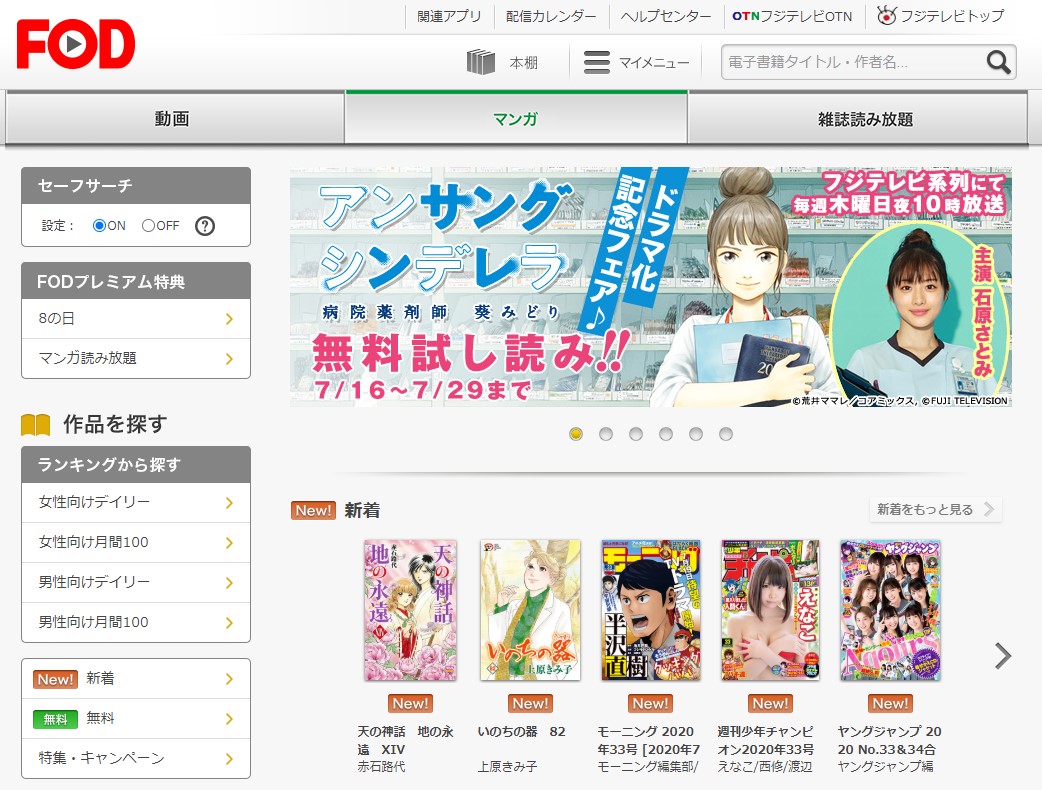Screen dimensions: 1042x790
Task: Click the FOD logo
Action: (x=76, y=44)
